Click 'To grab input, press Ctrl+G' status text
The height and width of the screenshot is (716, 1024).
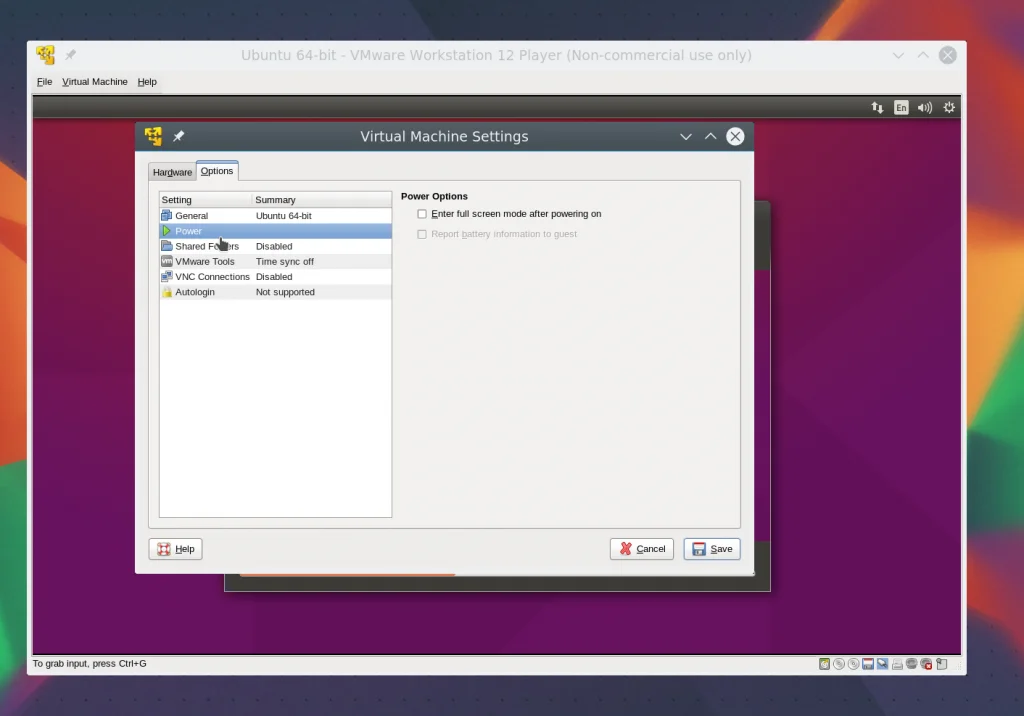(89, 663)
